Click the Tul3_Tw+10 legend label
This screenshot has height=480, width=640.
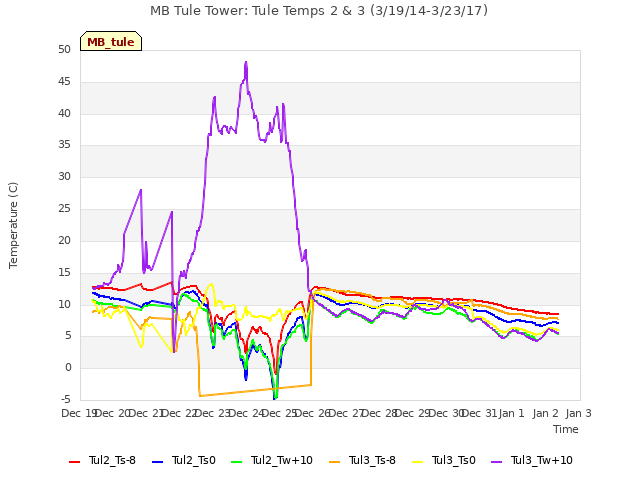542,460
